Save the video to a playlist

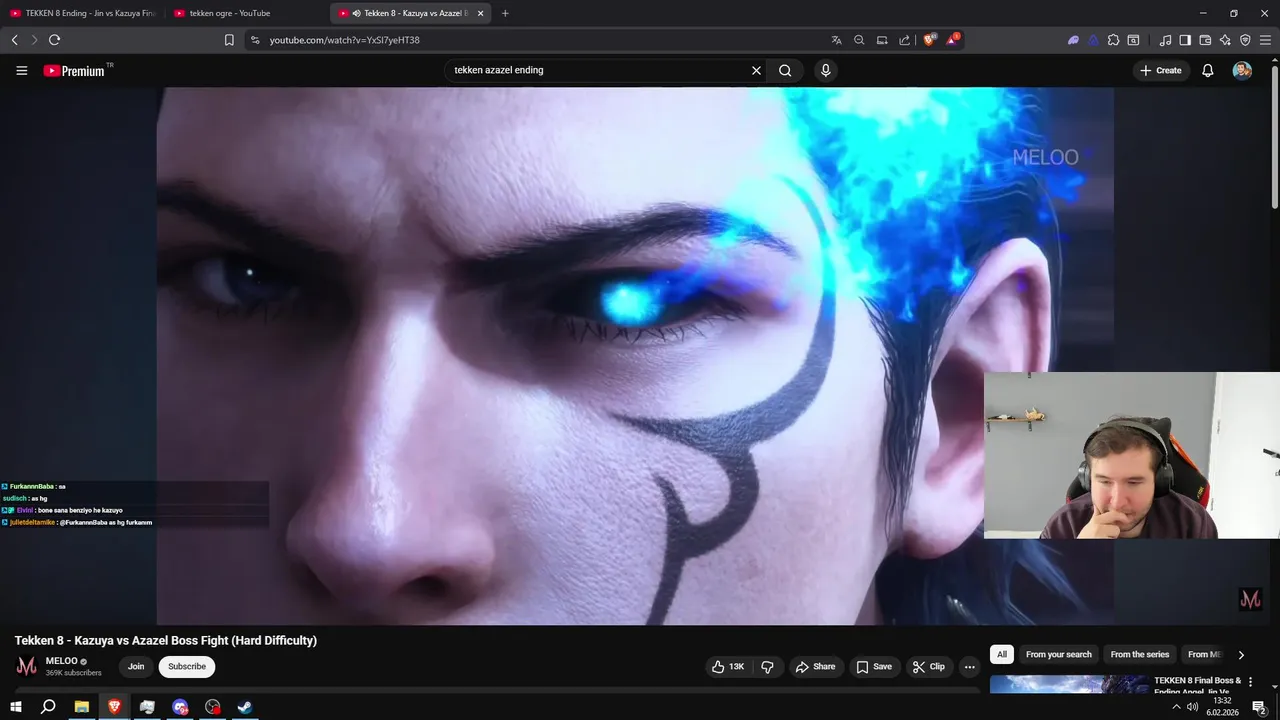click(874, 667)
